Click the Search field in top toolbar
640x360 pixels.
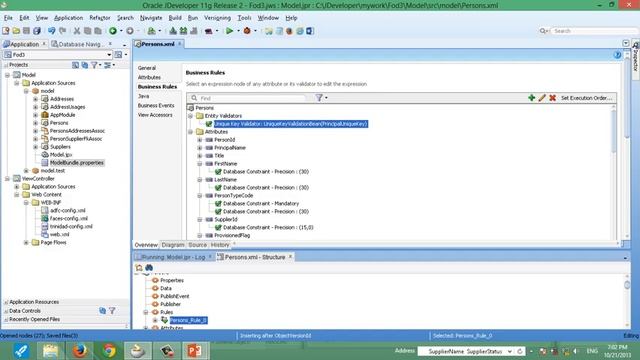point(594,31)
